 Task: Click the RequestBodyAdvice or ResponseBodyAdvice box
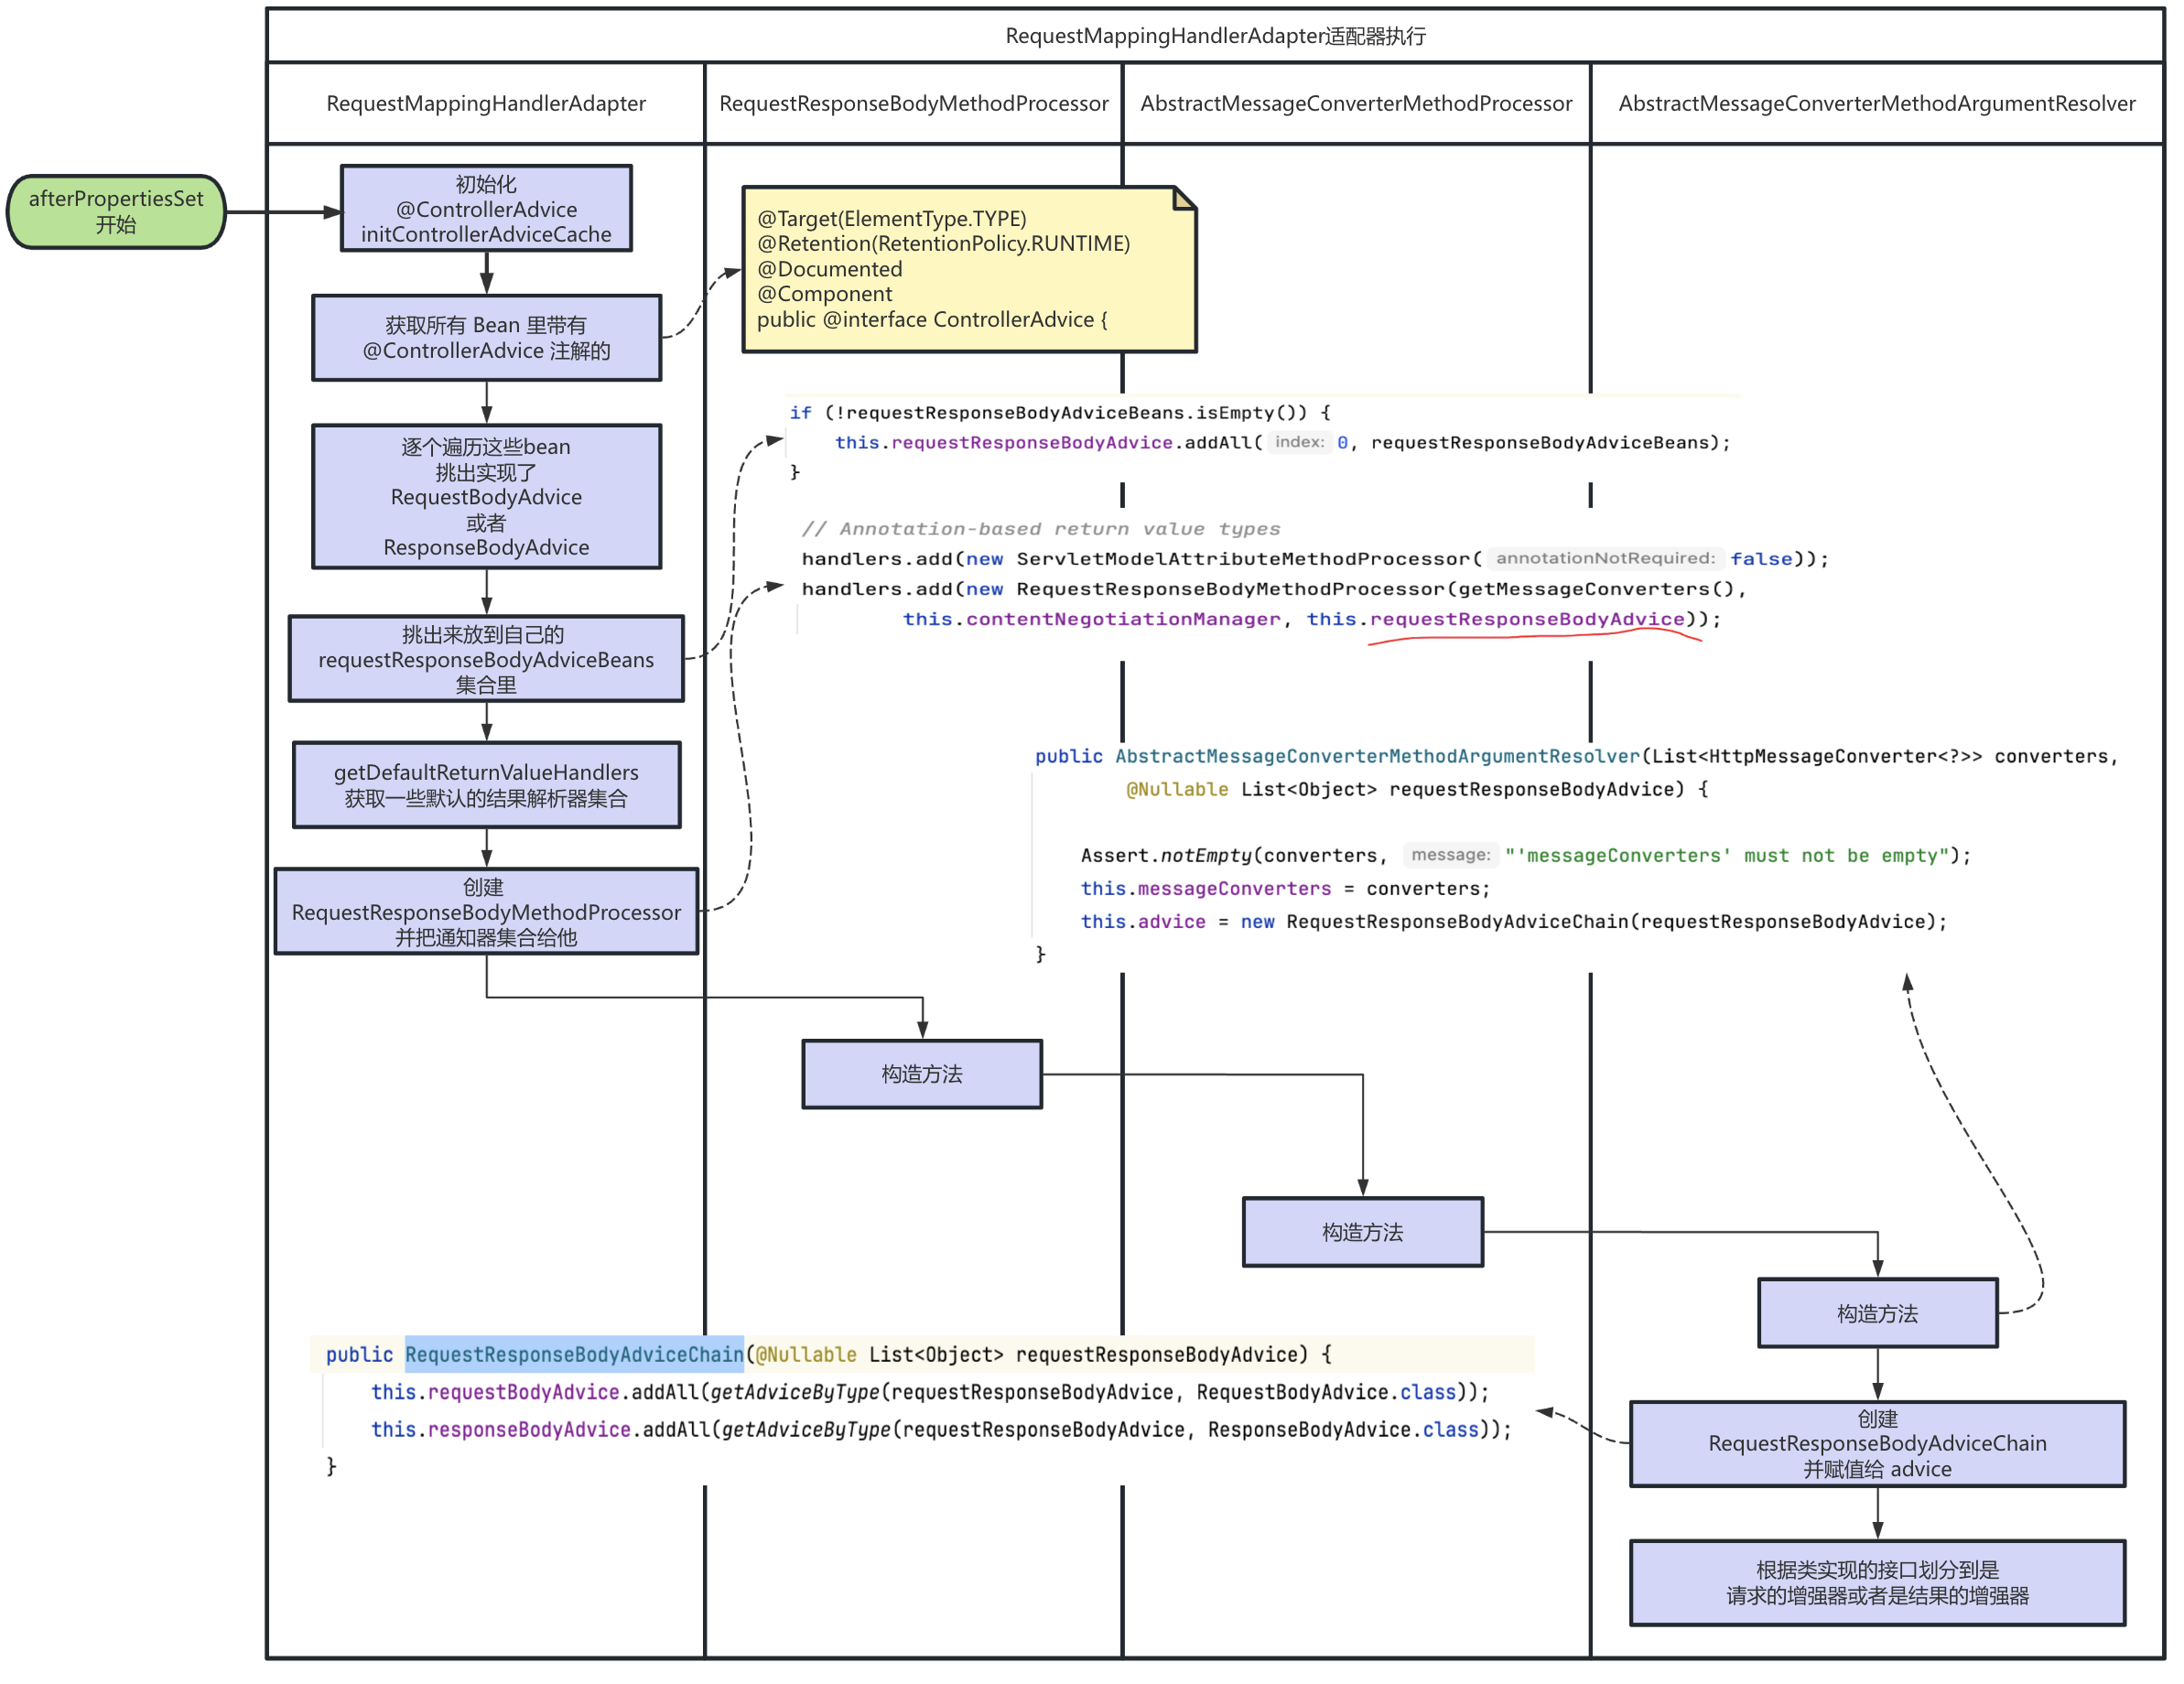[486, 496]
